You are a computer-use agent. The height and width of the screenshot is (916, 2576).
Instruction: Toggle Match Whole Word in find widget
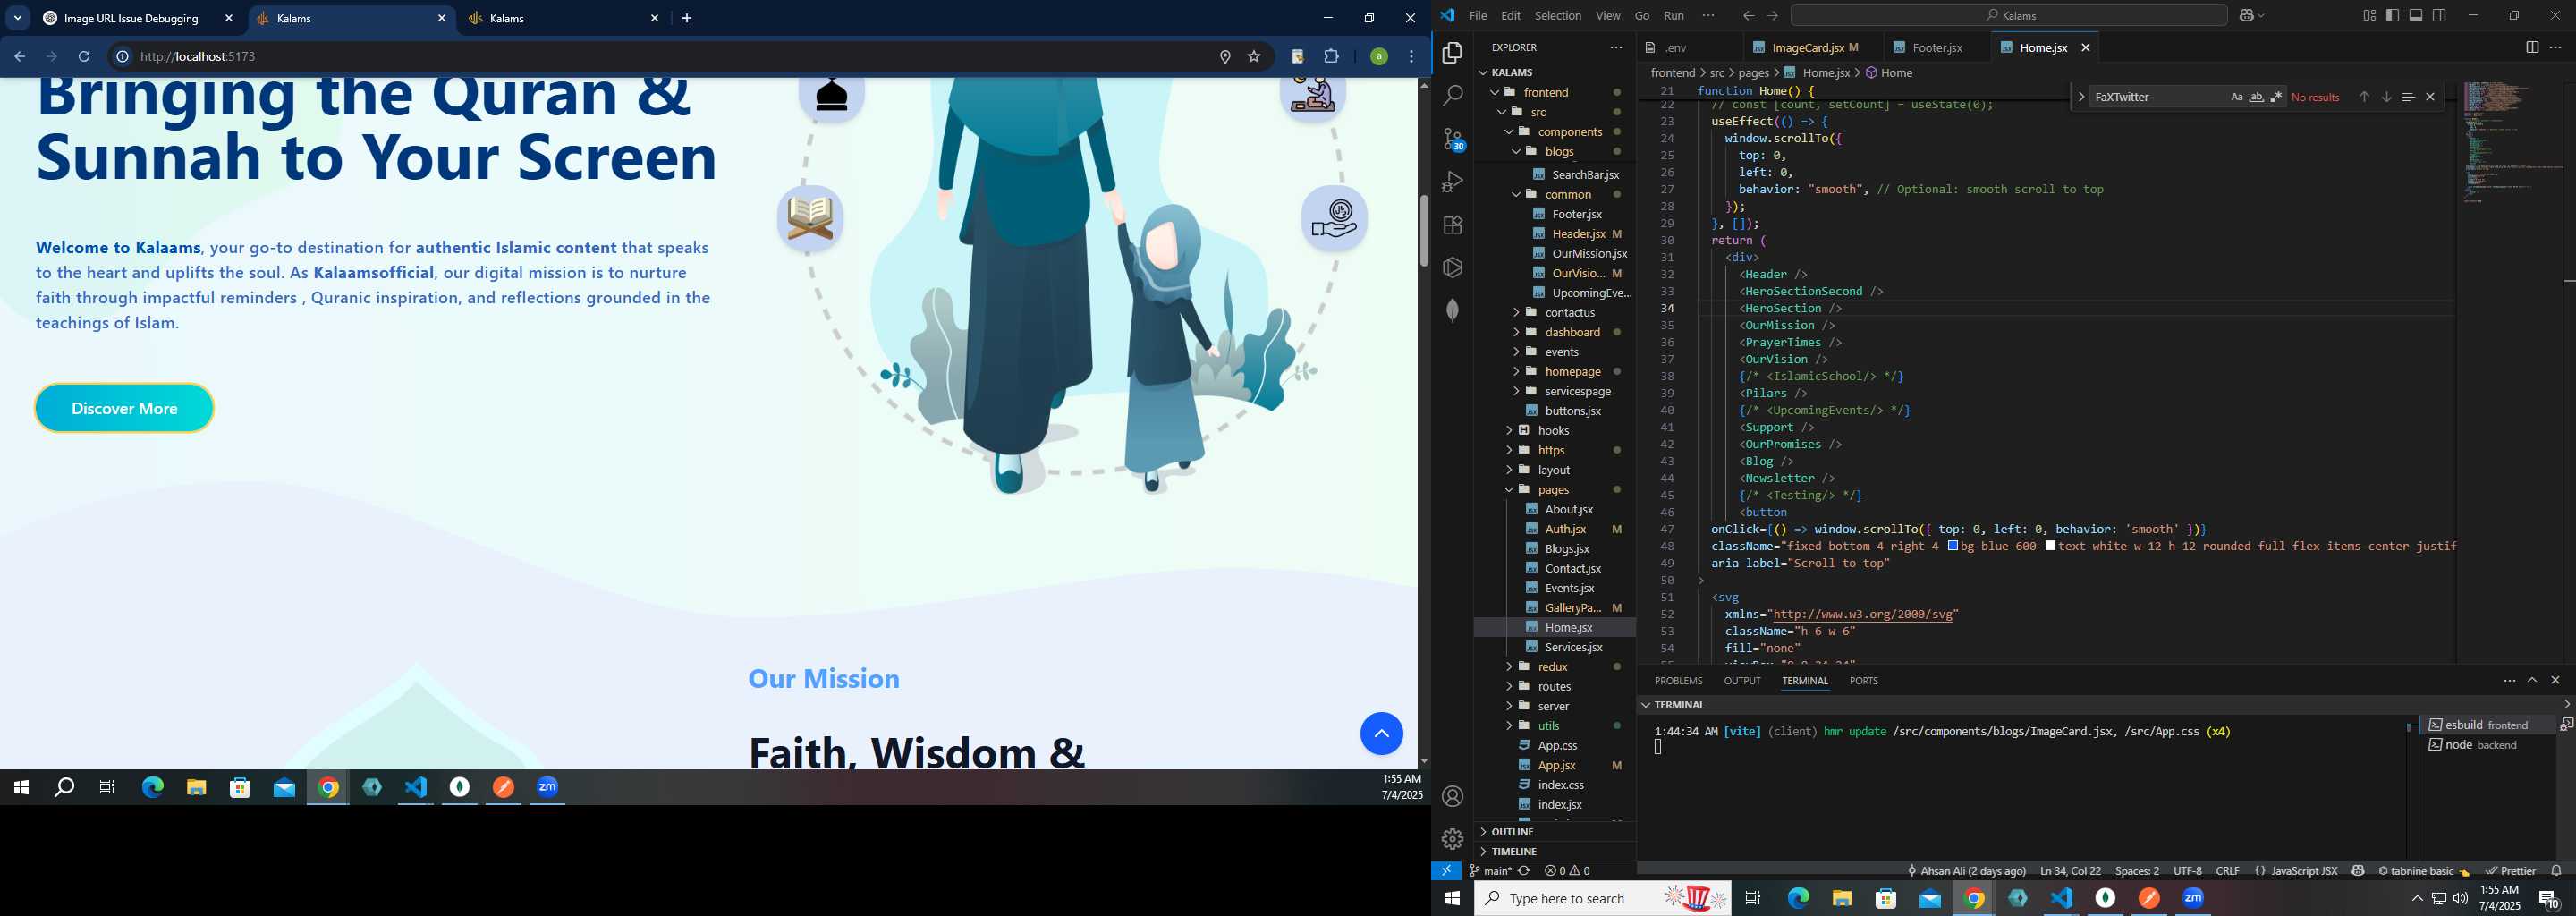2256,97
